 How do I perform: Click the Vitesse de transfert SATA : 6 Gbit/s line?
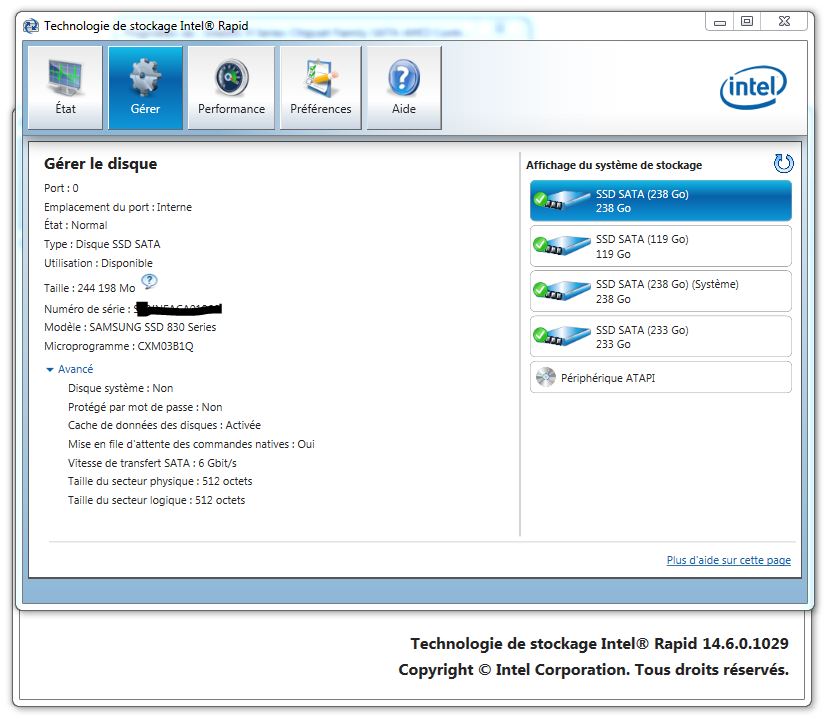click(152, 463)
